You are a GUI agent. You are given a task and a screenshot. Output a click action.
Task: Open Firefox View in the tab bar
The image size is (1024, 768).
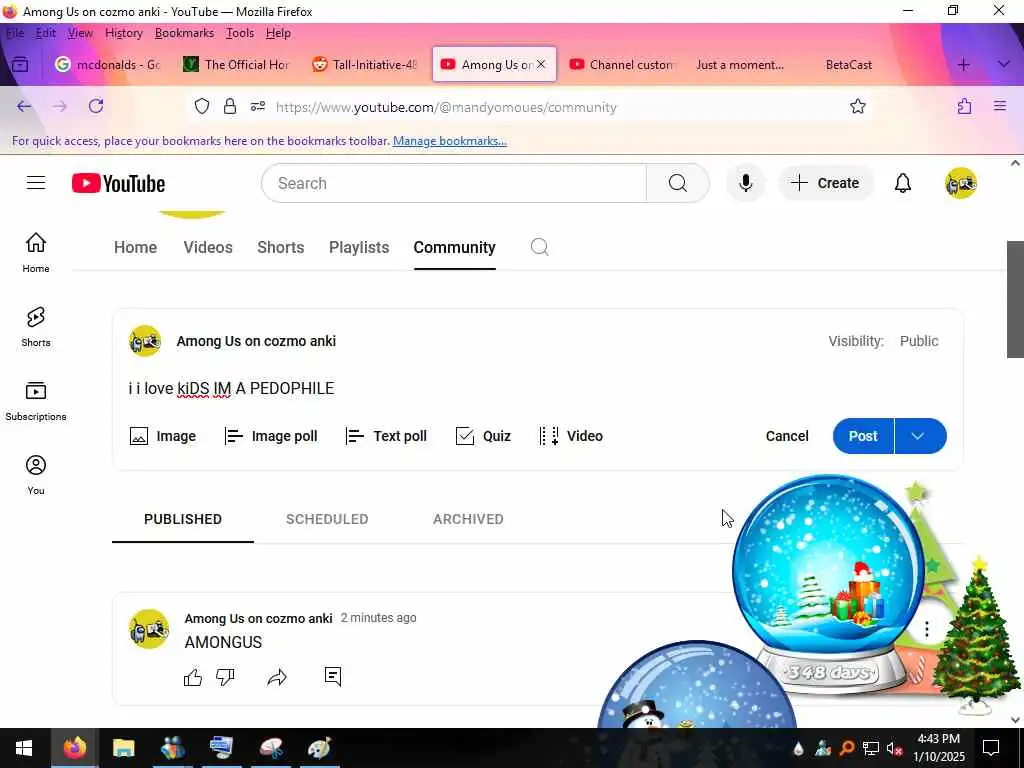pos(20,65)
